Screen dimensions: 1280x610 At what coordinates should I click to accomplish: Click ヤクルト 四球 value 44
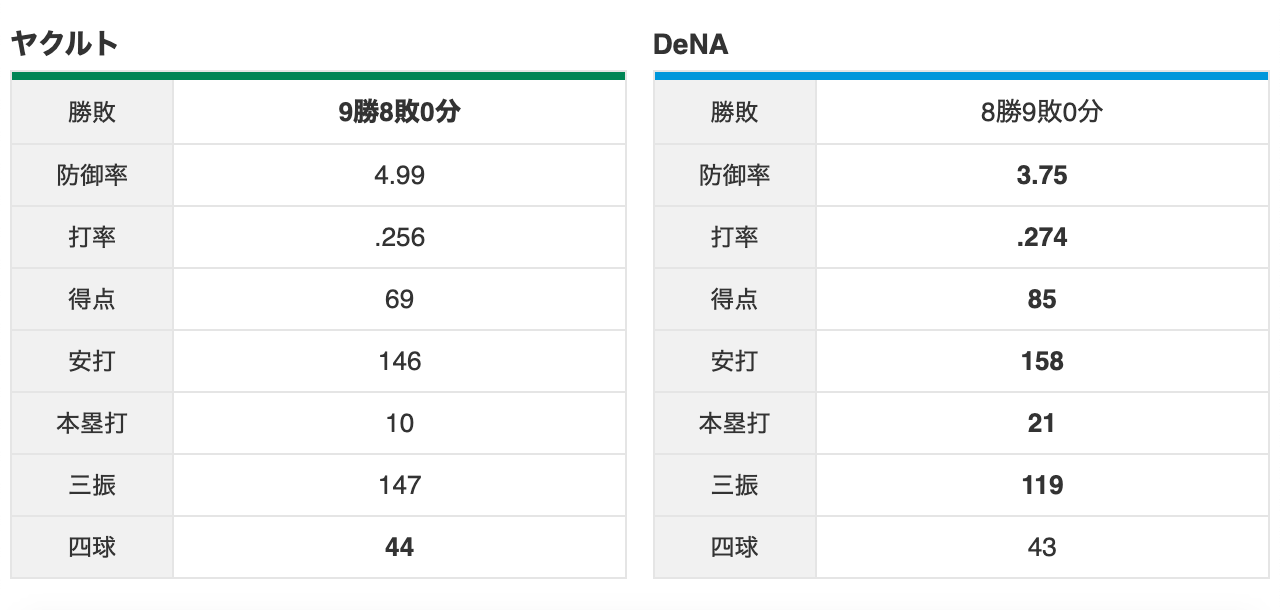pyautogui.click(x=399, y=547)
